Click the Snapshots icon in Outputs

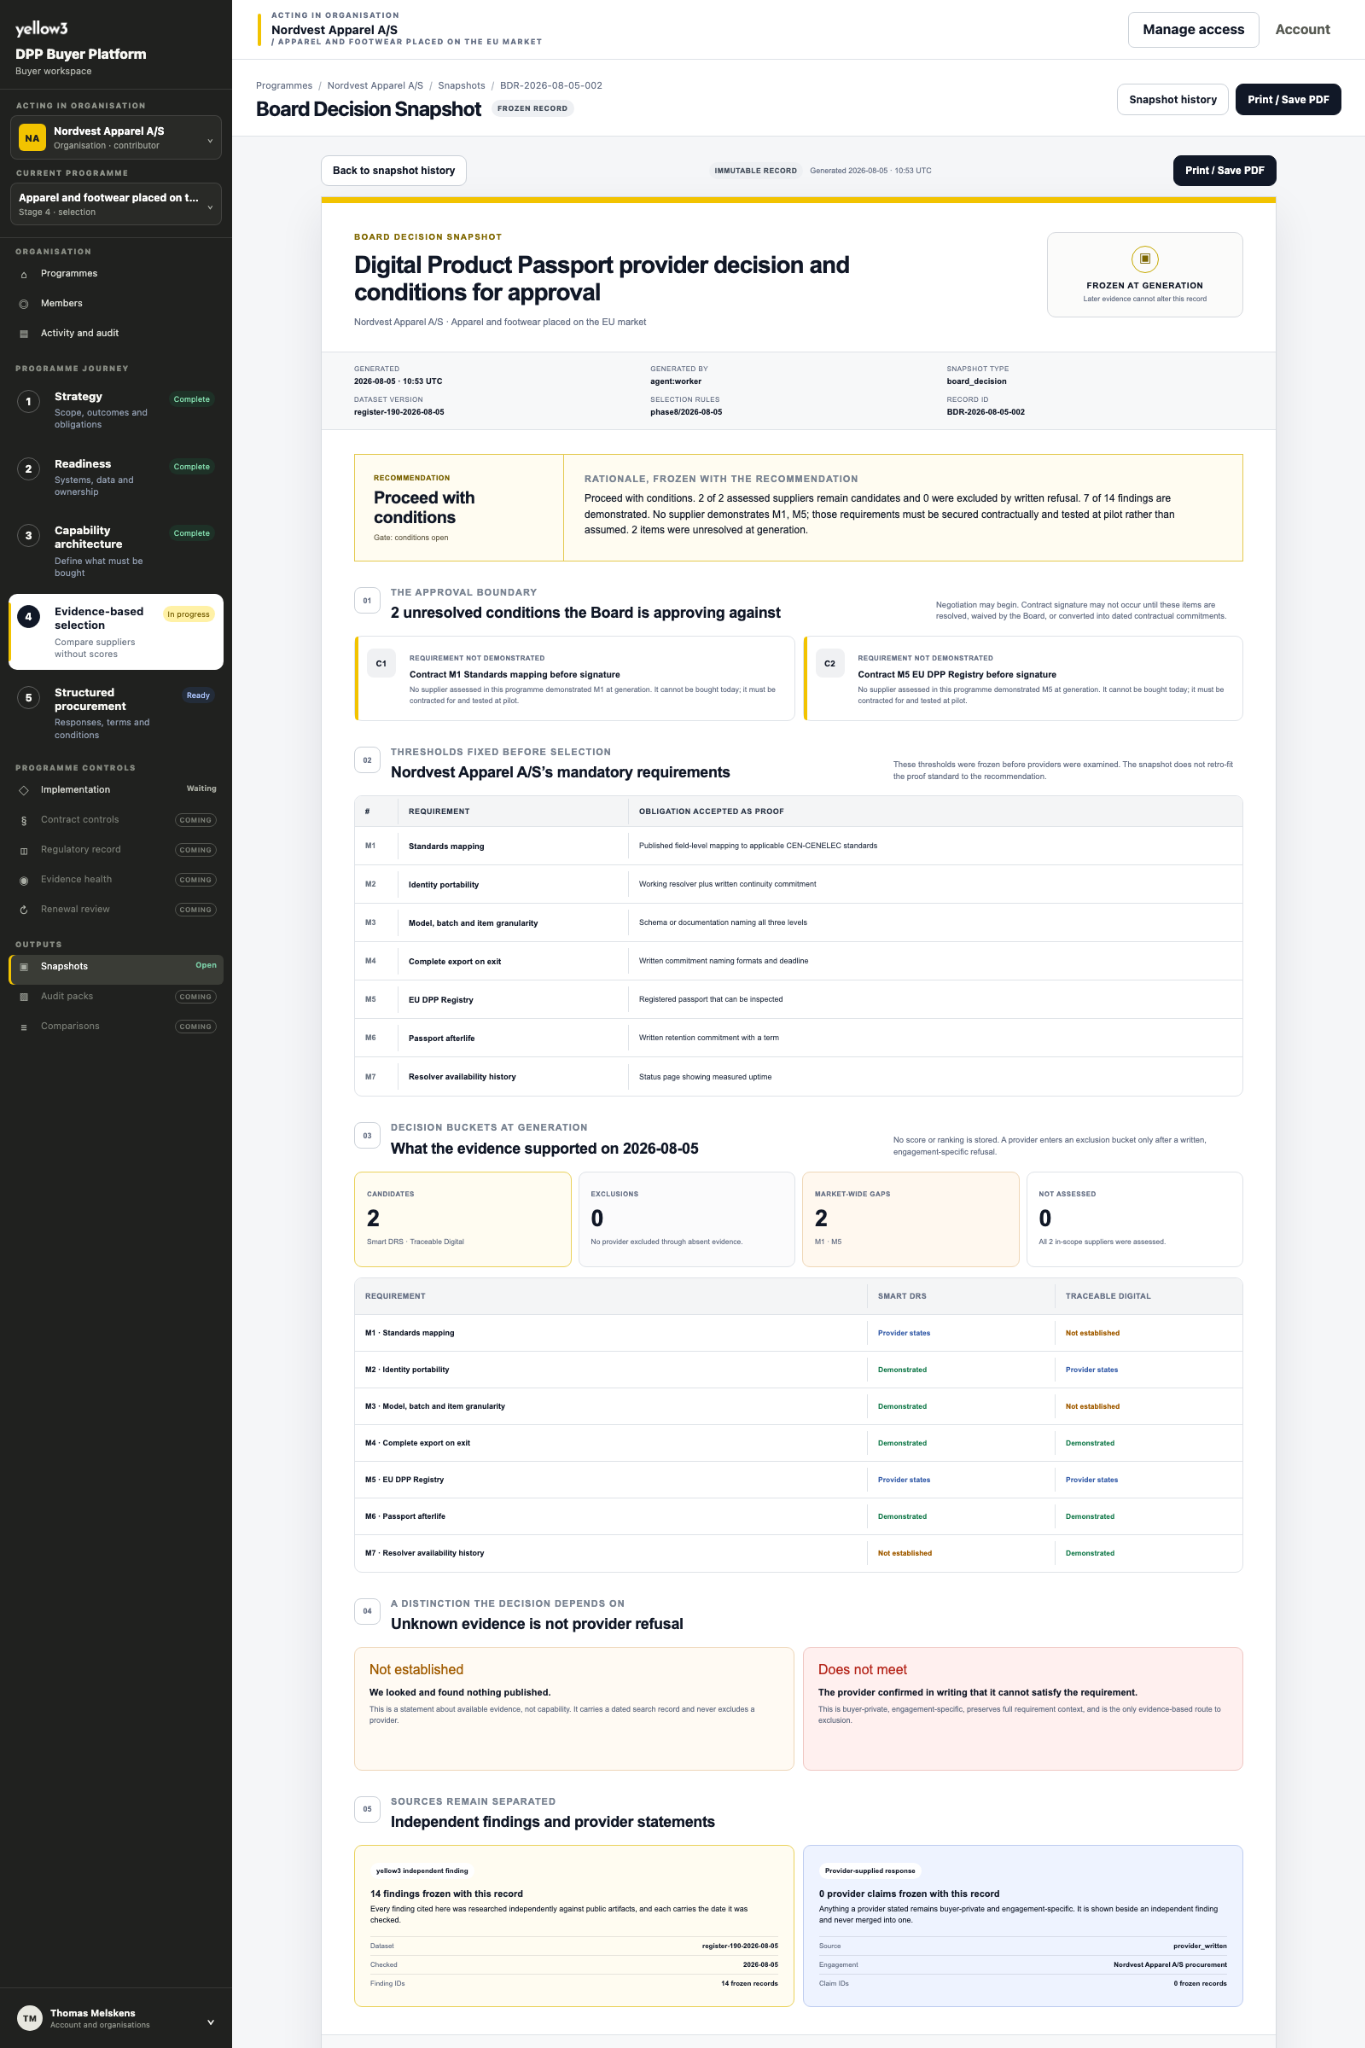coord(24,967)
